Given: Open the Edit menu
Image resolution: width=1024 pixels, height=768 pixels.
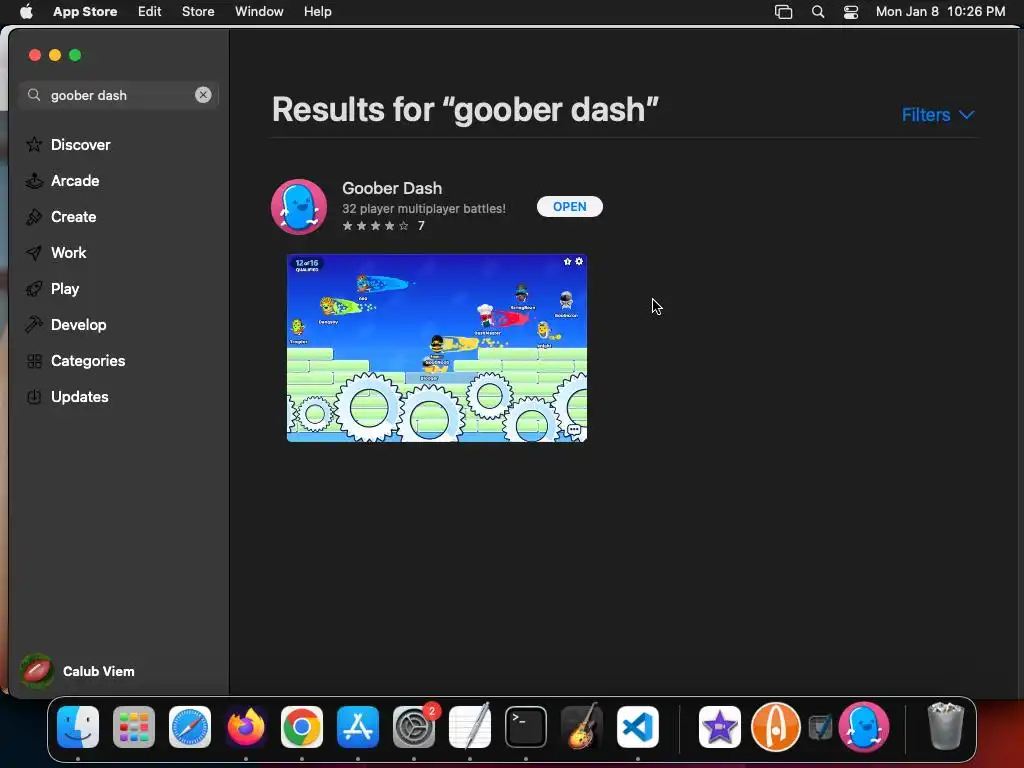Looking at the screenshot, I should (x=149, y=11).
